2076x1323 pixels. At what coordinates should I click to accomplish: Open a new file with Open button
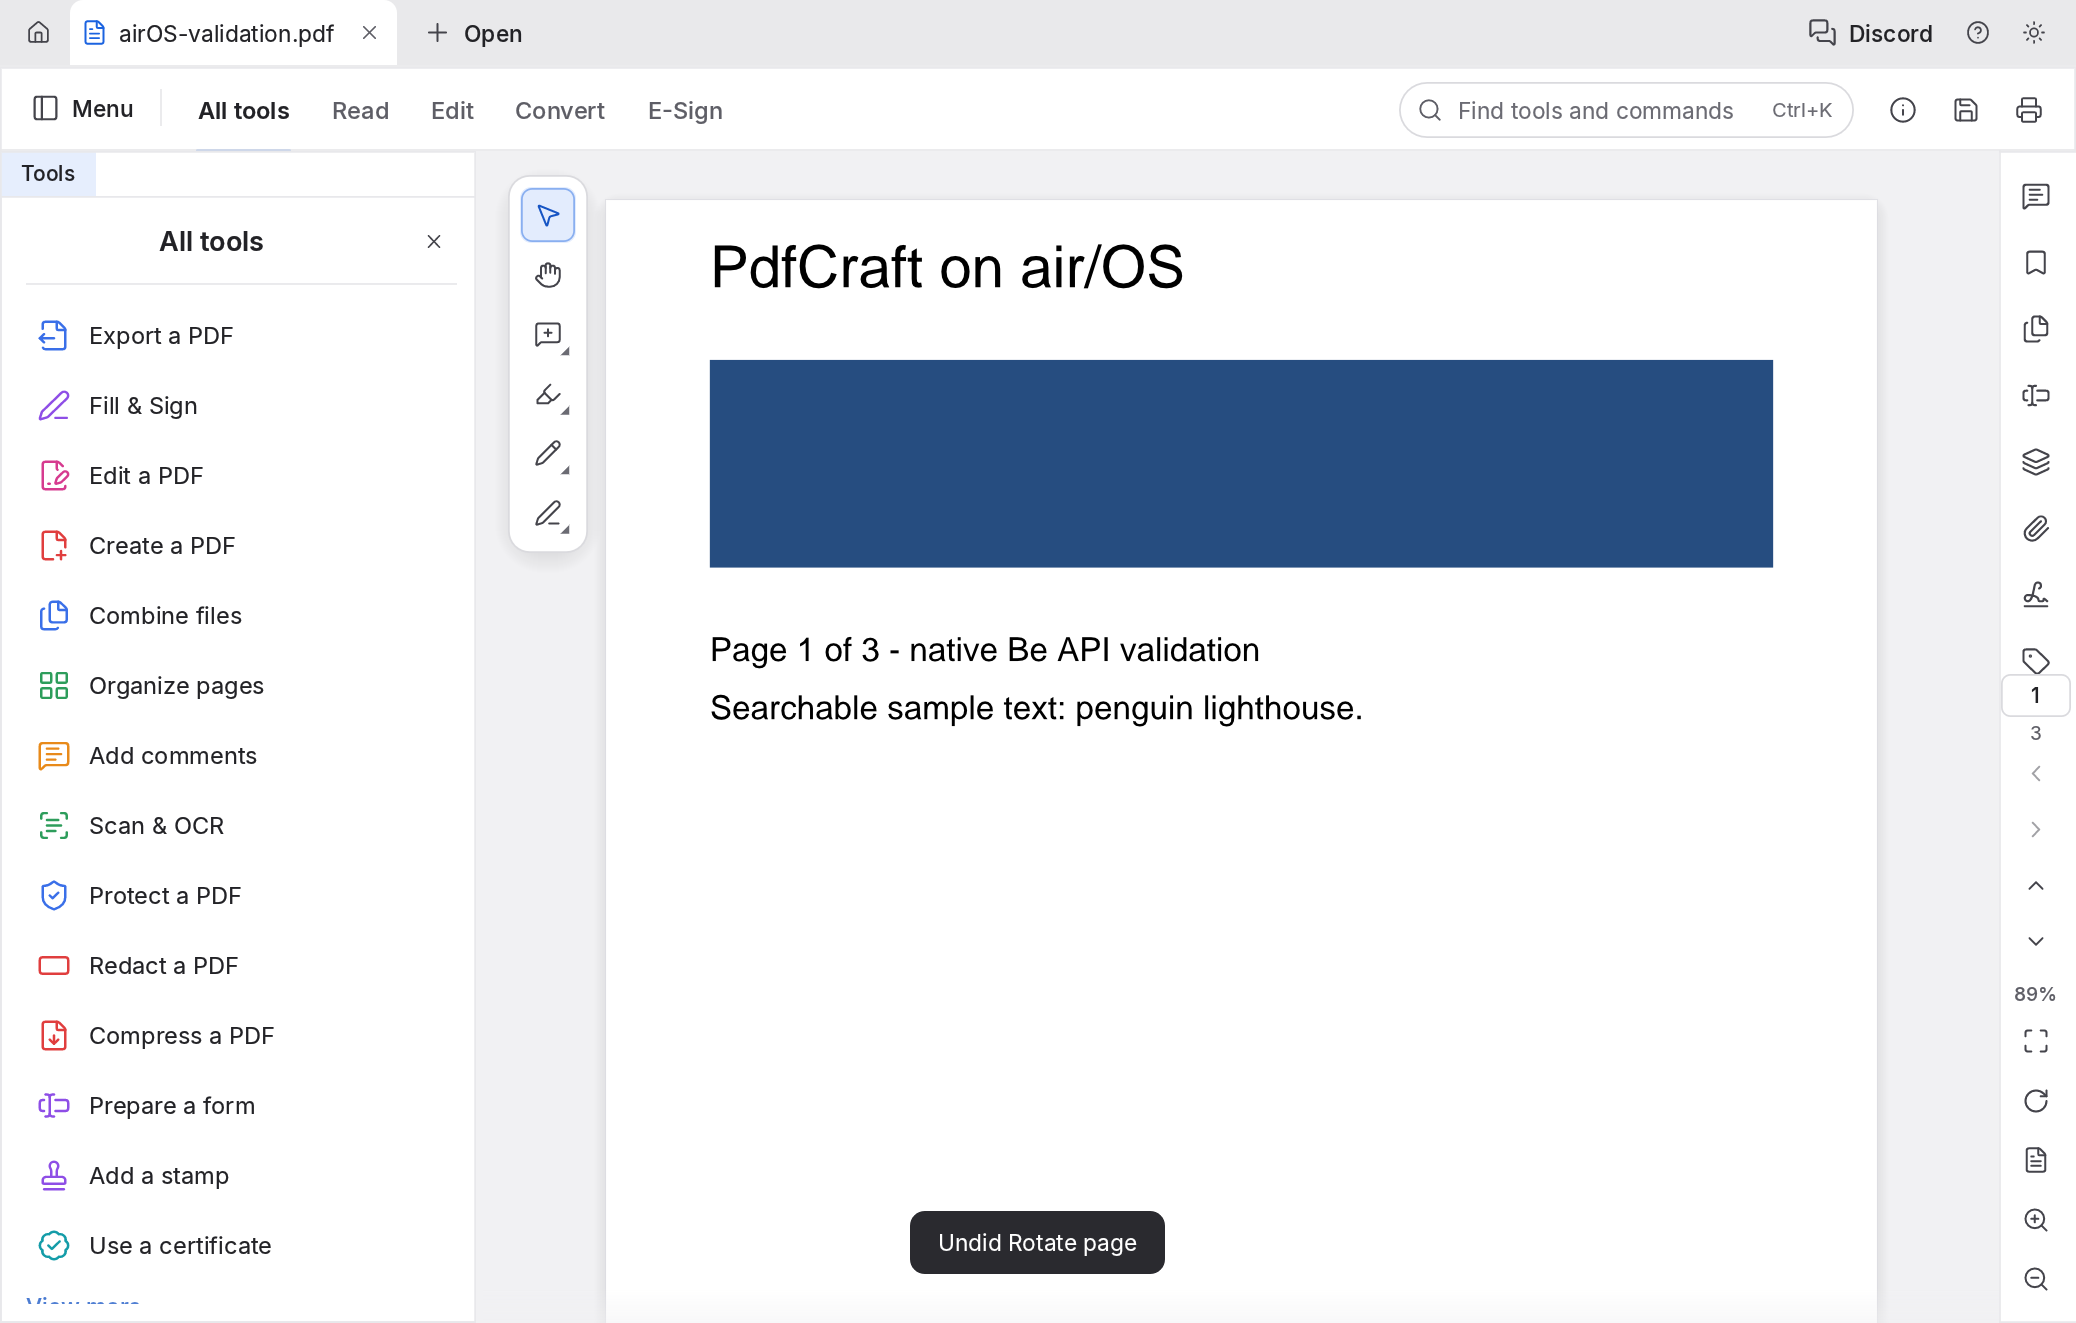pyautogui.click(x=474, y=33)
